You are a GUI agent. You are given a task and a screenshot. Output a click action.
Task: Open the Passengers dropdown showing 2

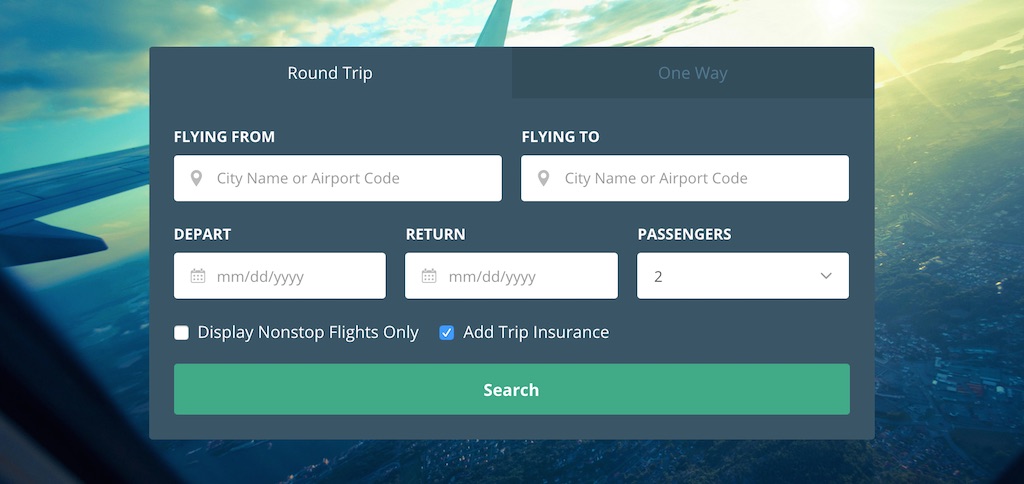click(743, 276)
